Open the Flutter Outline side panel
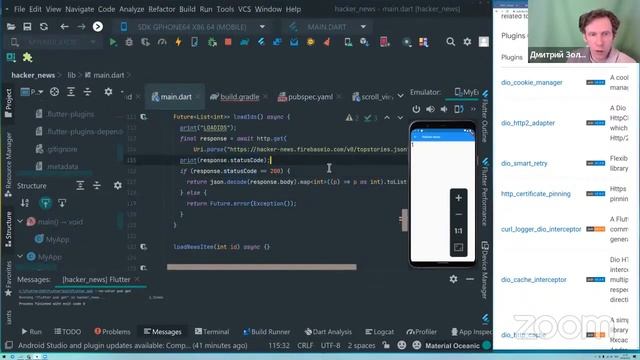Screen dimensions: 640x360 pos(485,116)
